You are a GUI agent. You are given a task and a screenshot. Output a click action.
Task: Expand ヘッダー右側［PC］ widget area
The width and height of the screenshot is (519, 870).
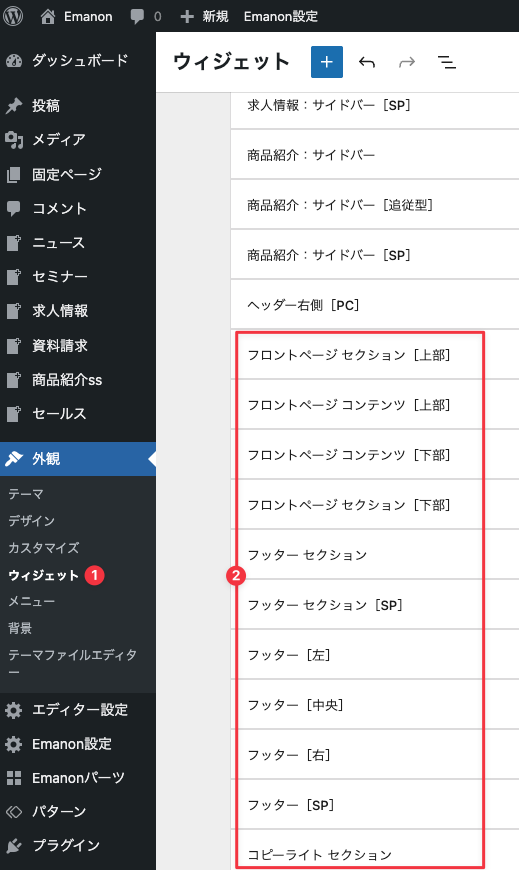tap(375, 305)
